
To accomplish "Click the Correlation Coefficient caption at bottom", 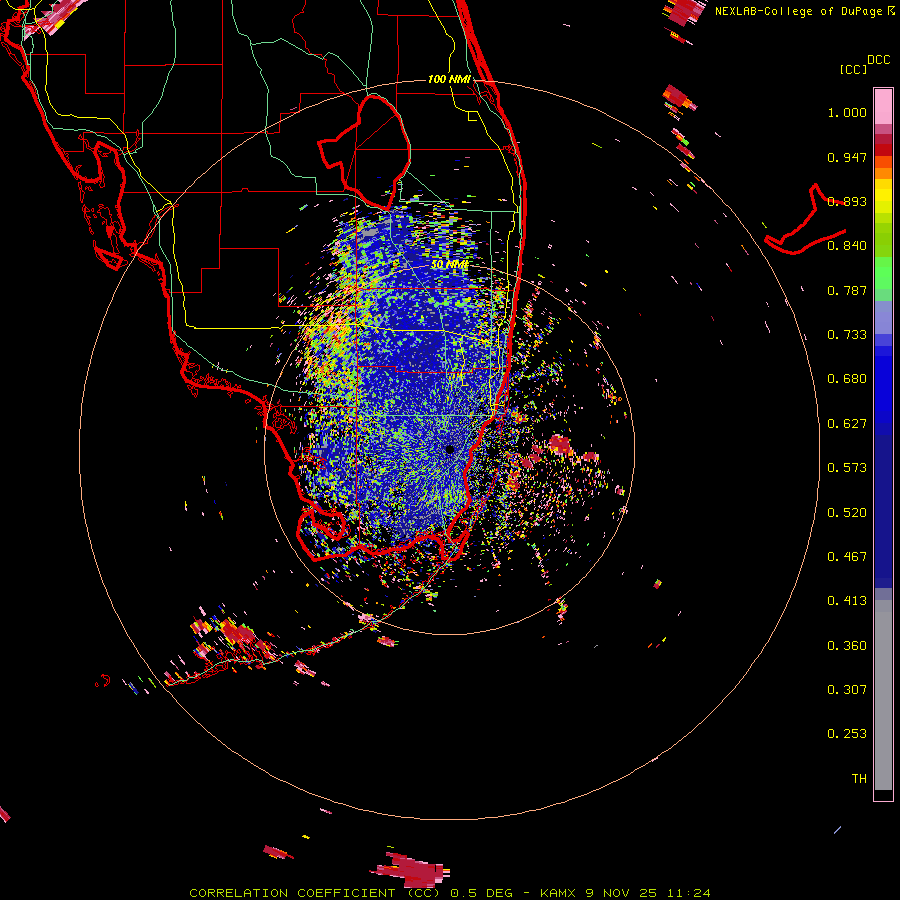I will click(449, 893).
